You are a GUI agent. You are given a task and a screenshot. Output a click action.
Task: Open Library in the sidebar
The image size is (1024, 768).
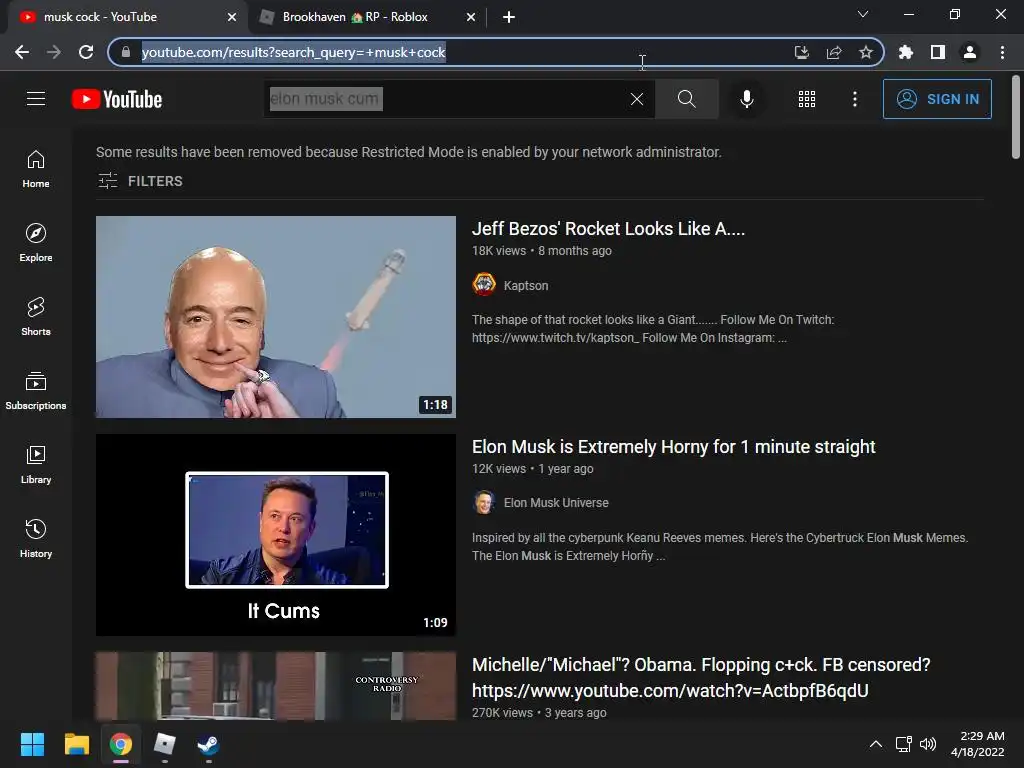[36, 464]
